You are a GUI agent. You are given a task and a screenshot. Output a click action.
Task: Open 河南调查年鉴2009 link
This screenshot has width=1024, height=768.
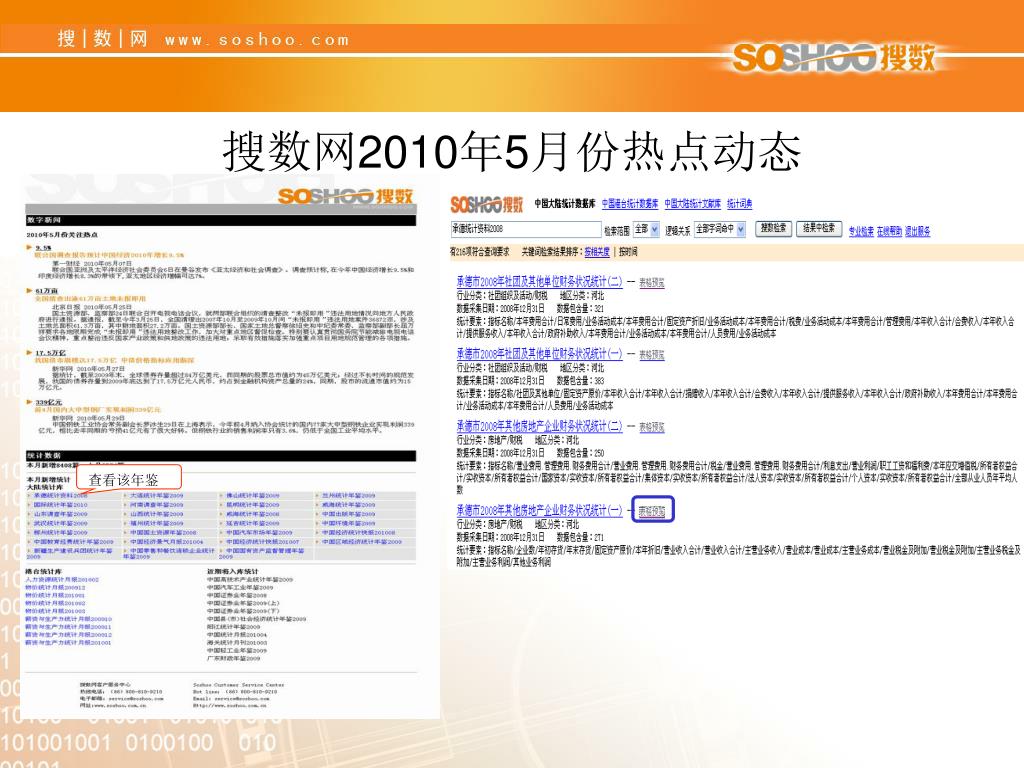(156, 505)
